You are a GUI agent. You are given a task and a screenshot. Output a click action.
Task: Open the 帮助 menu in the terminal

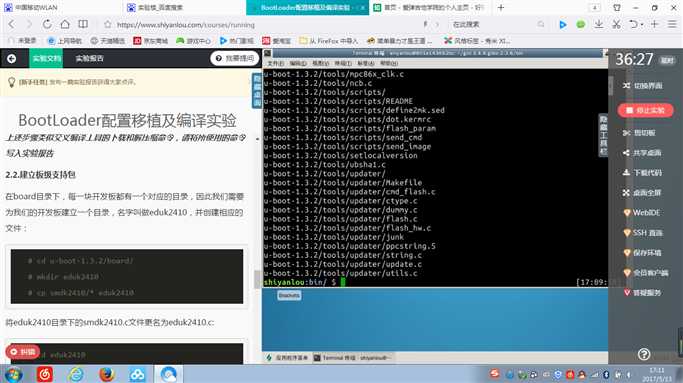tap(389, 63)
